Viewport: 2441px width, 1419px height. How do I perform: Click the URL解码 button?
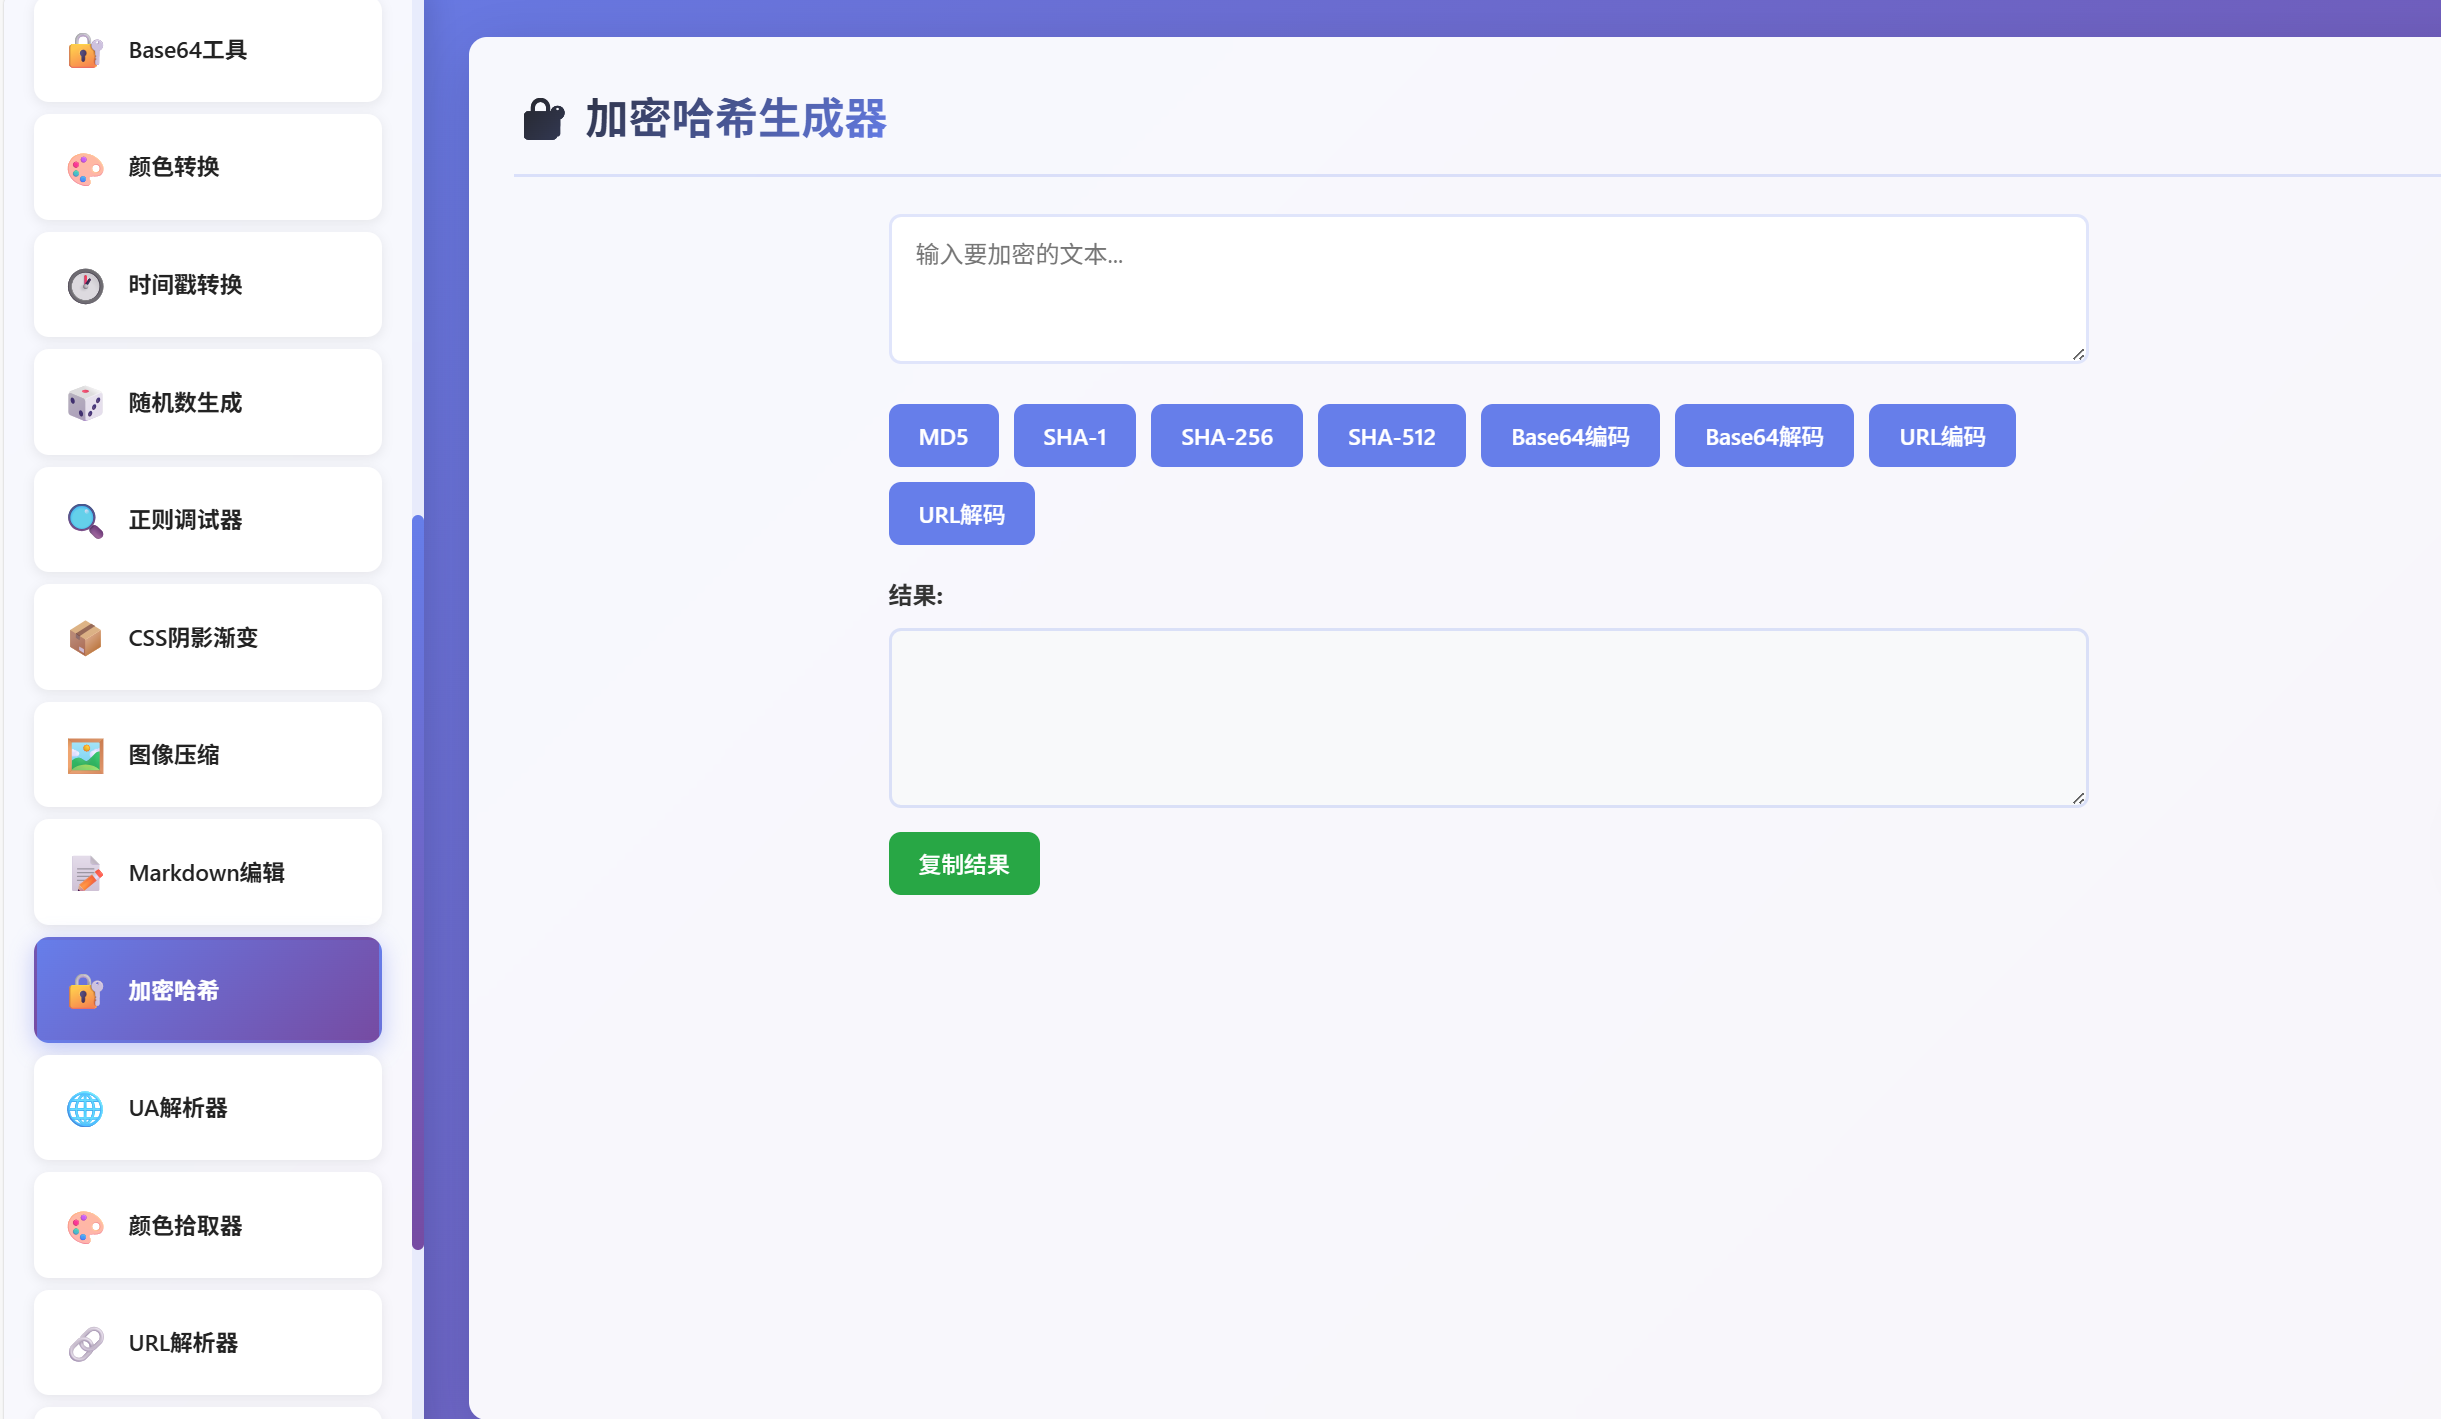pyautogui.click(x=961, y=513)
